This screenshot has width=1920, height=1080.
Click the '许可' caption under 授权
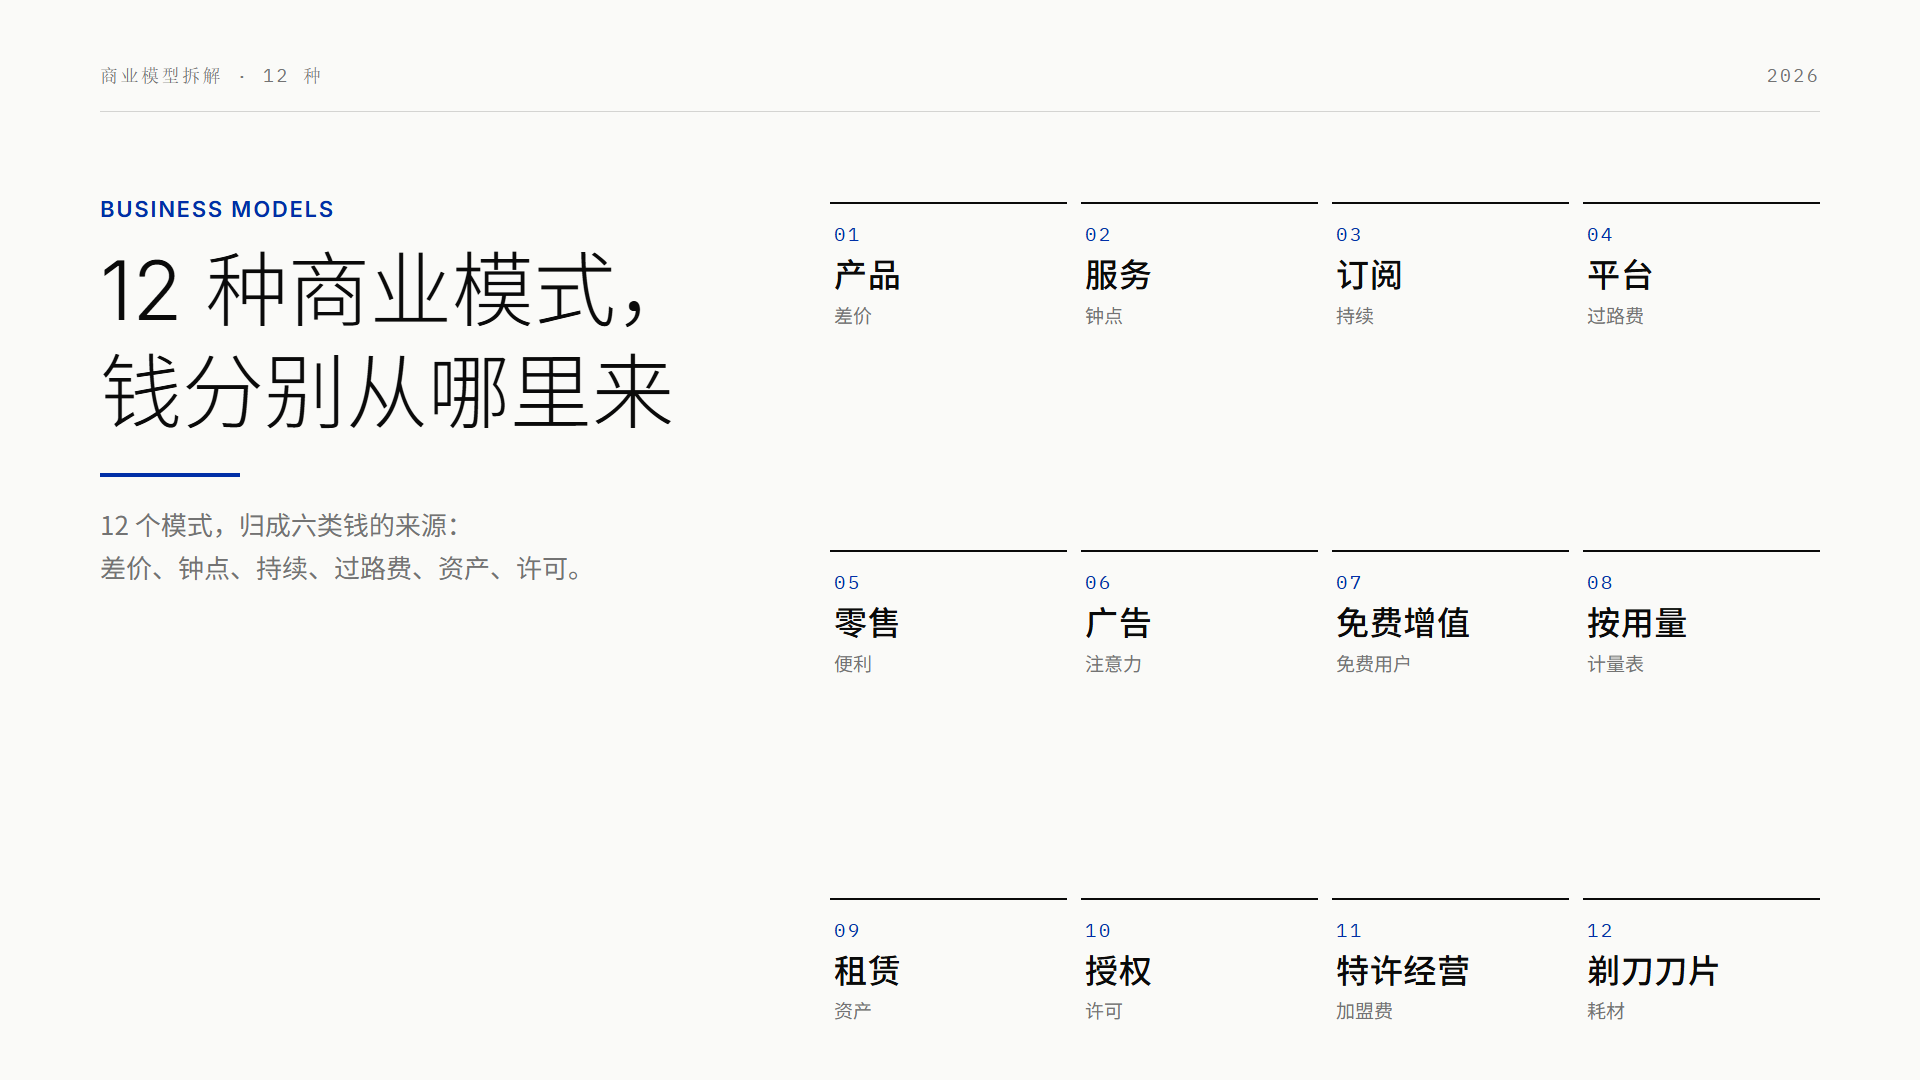[1104, 1011]
